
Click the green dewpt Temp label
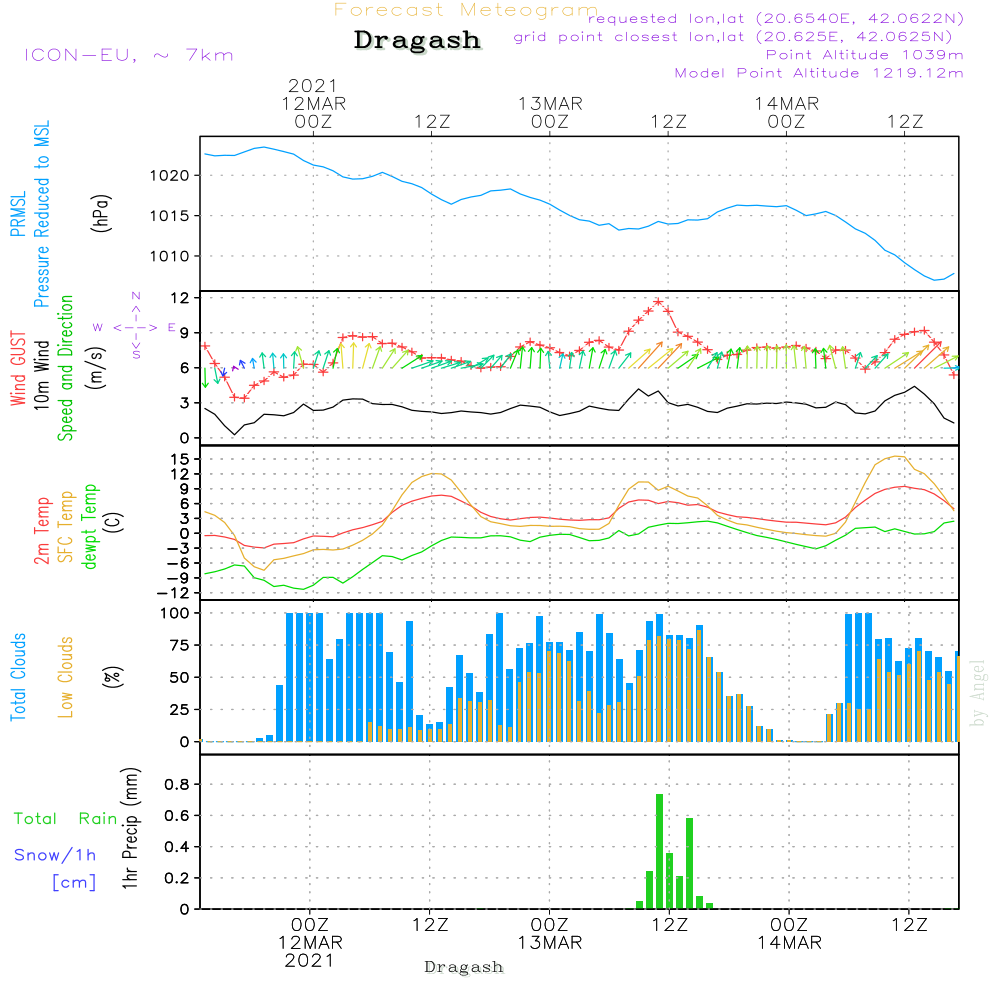pos(91,526)
